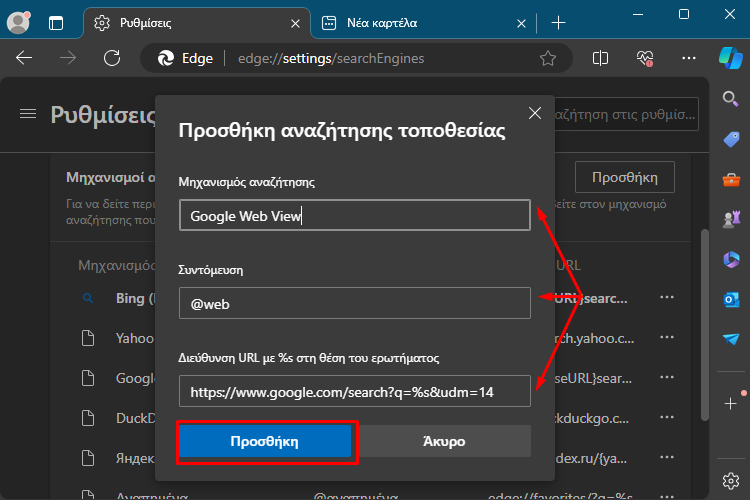750x500 pixels.
Task: Open the profile avatar menu
Action: click(x=18, y=22)
